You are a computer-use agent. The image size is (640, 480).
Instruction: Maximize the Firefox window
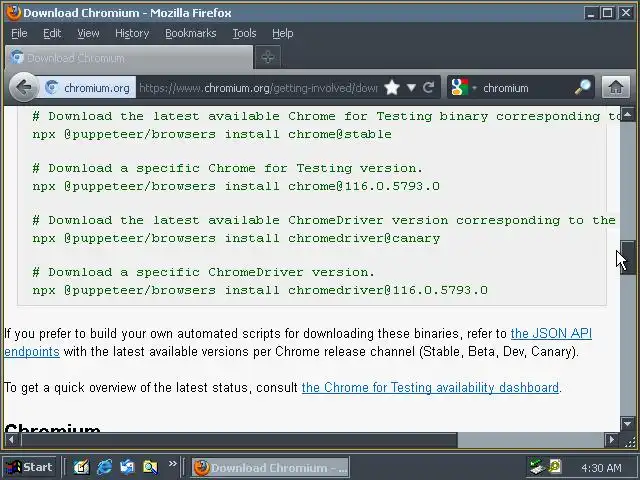click(x=608, y=13)
